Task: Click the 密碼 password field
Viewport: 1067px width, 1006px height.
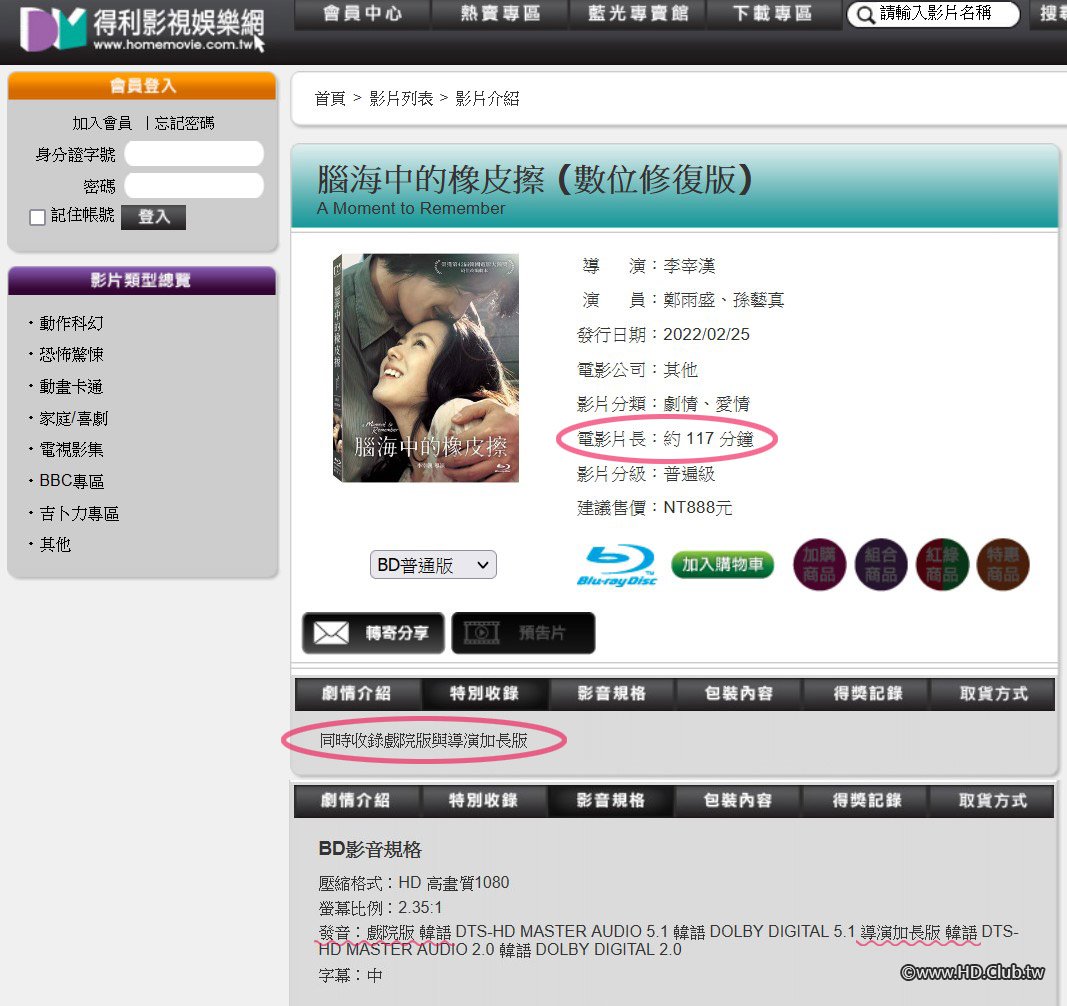Action: [x=194, y=185]
